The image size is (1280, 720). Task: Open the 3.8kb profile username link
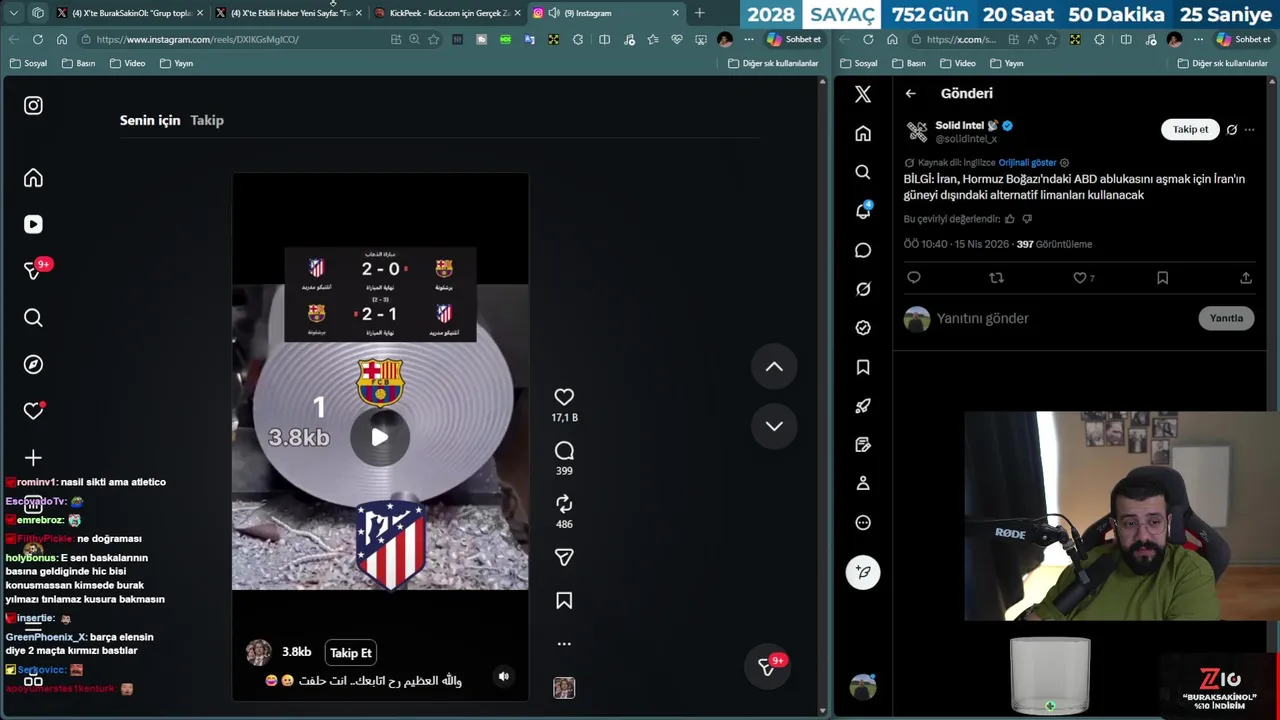click(296, 652)
